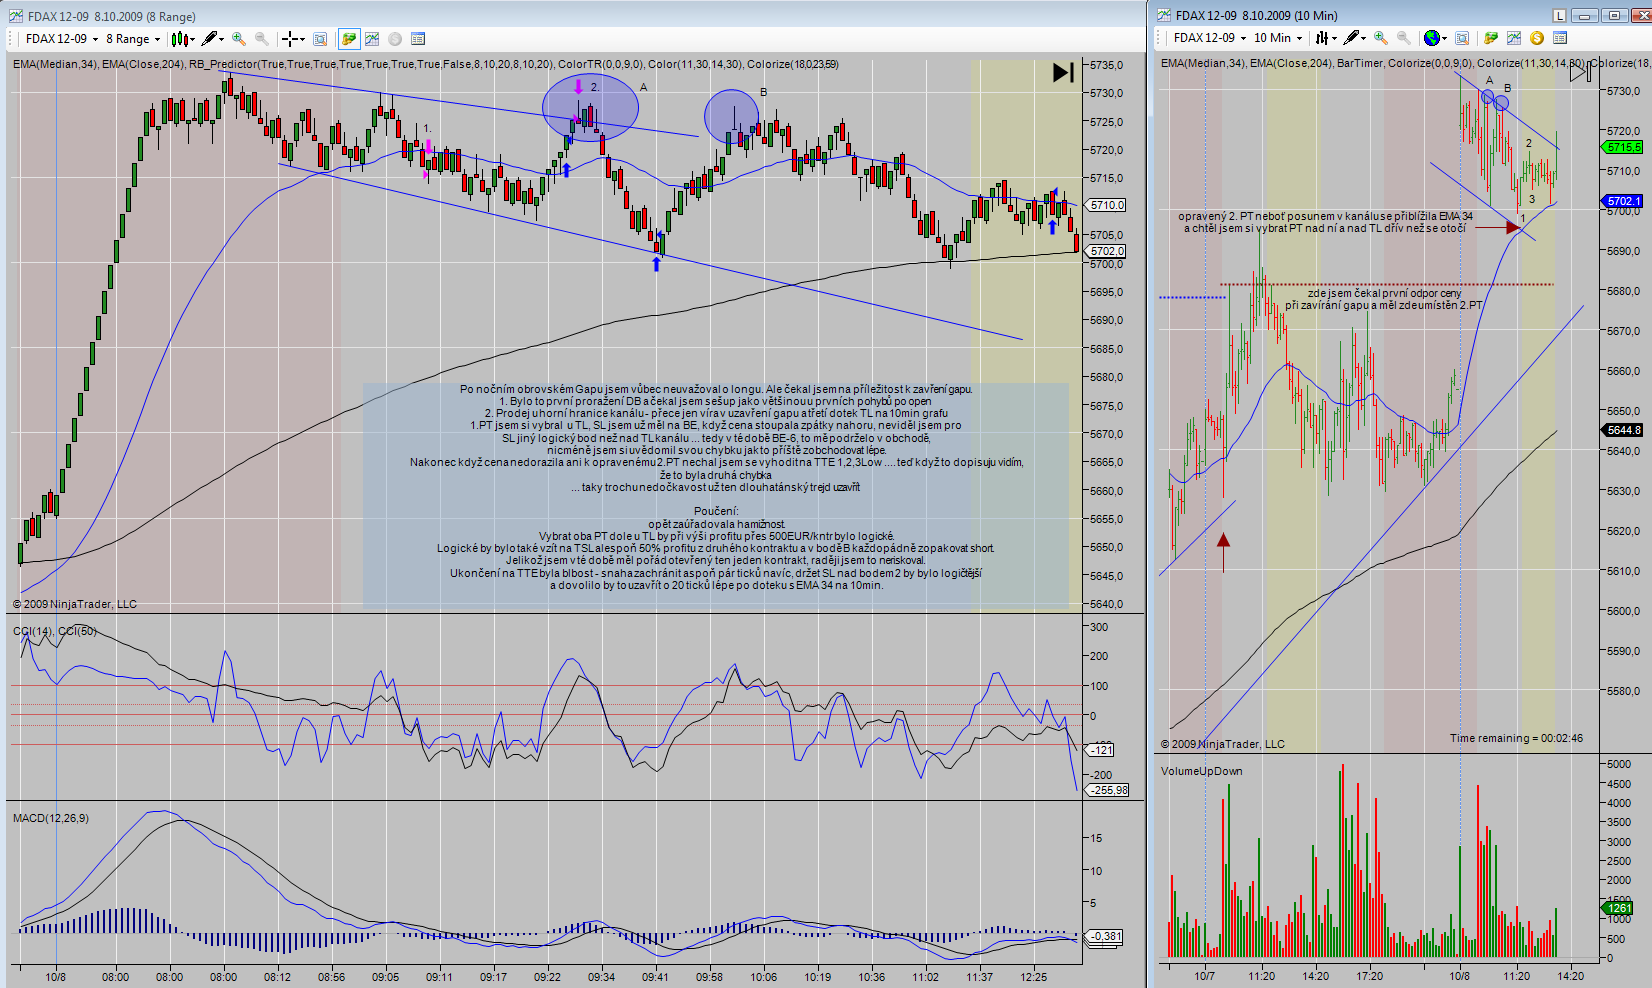Screen dimensions: 1652x988
Task: Click the 5710,0 price marker on 8 Range axis
Action: (1107, 205)
